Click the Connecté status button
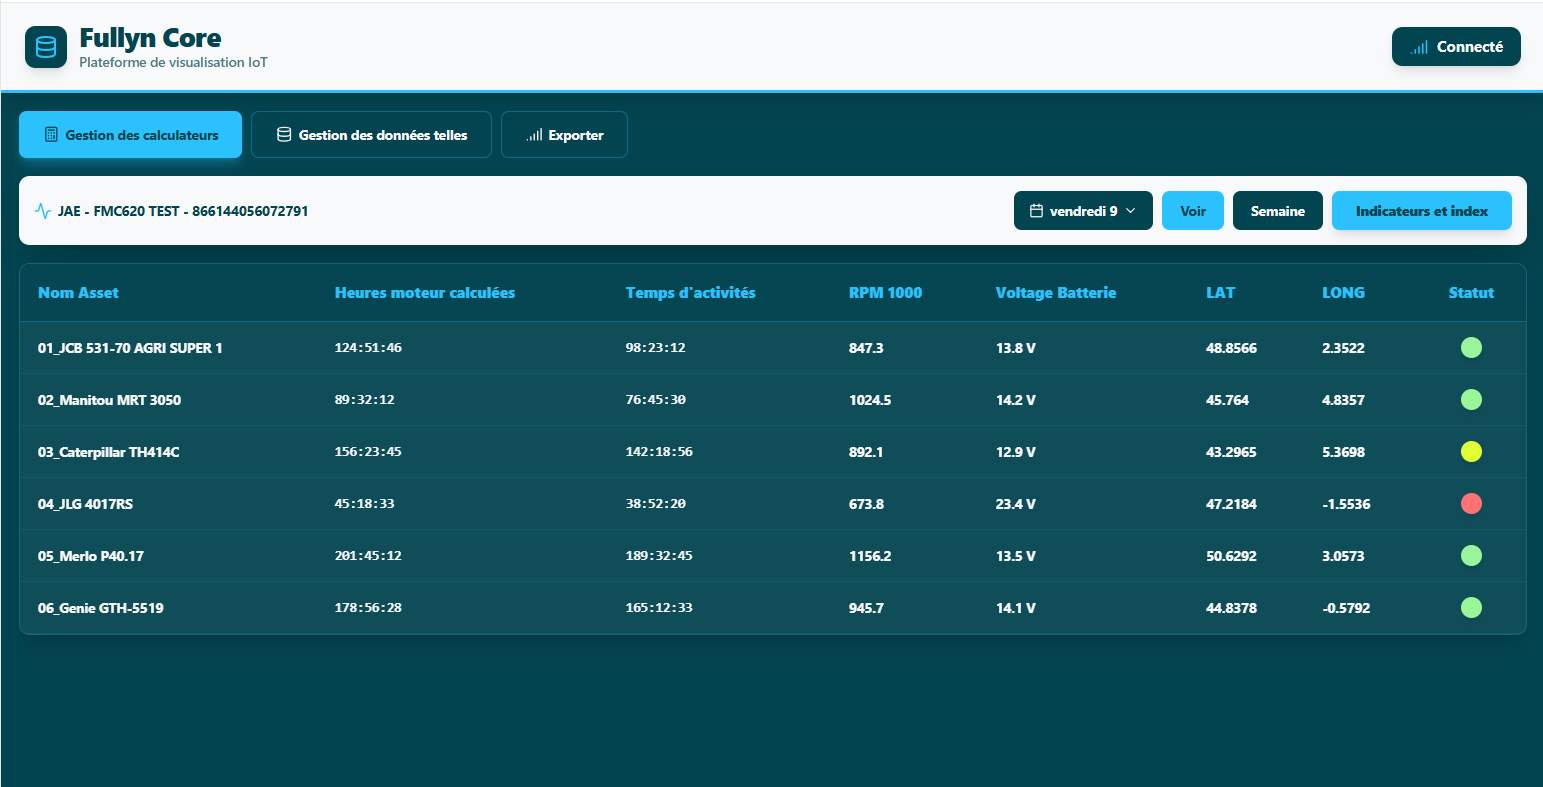This screenshot has height=787, width=1543. tap(1456, 47)
